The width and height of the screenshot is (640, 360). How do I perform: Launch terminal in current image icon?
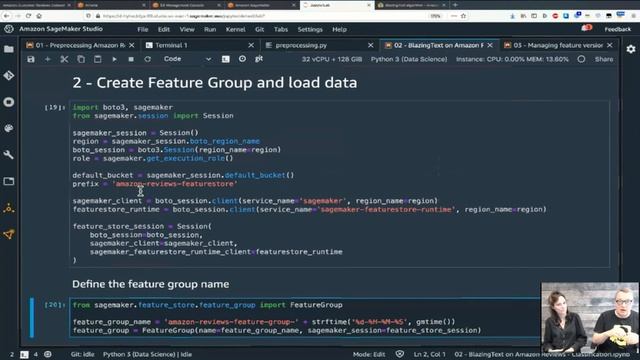pyautogui.click(x=226, y=59)
